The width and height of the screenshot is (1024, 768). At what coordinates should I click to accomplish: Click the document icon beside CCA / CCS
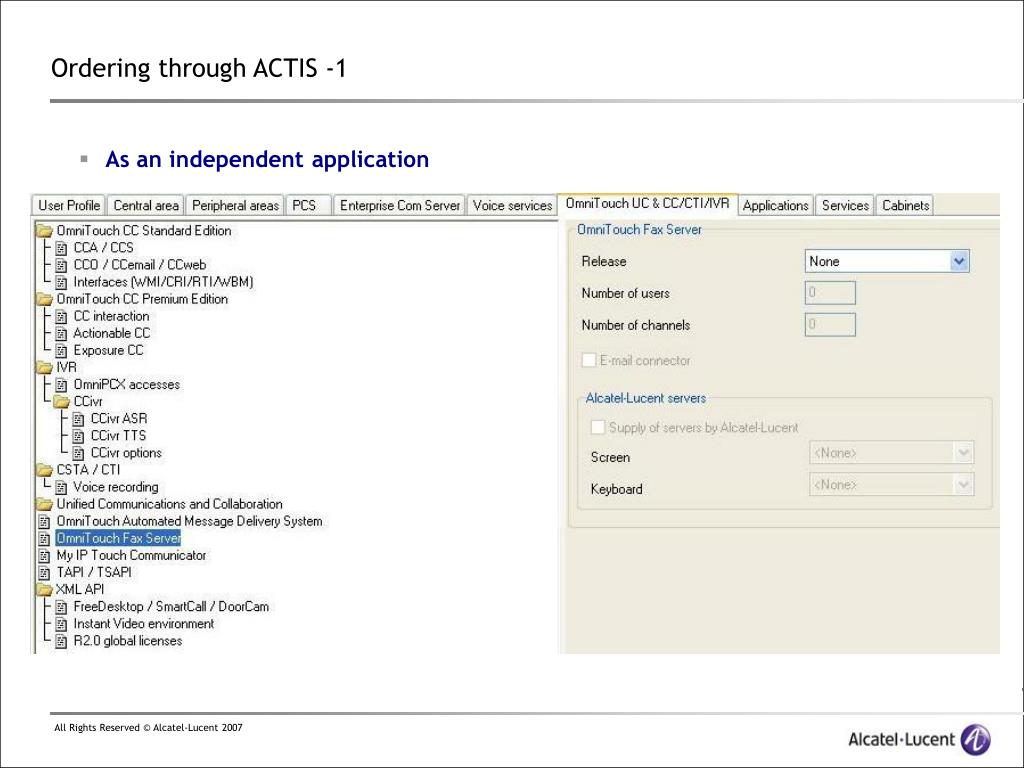point(61,248)
